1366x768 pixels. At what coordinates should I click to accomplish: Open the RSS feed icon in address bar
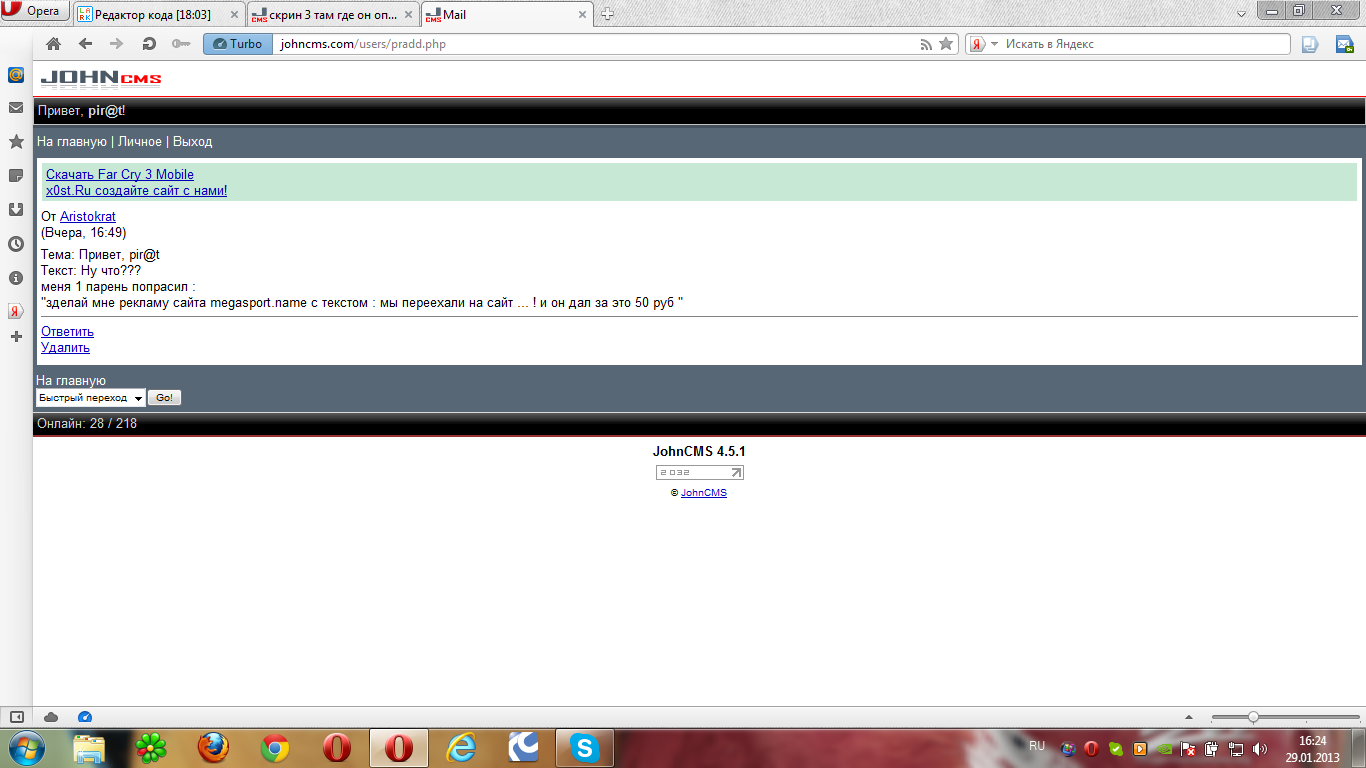tap(927, 44)
